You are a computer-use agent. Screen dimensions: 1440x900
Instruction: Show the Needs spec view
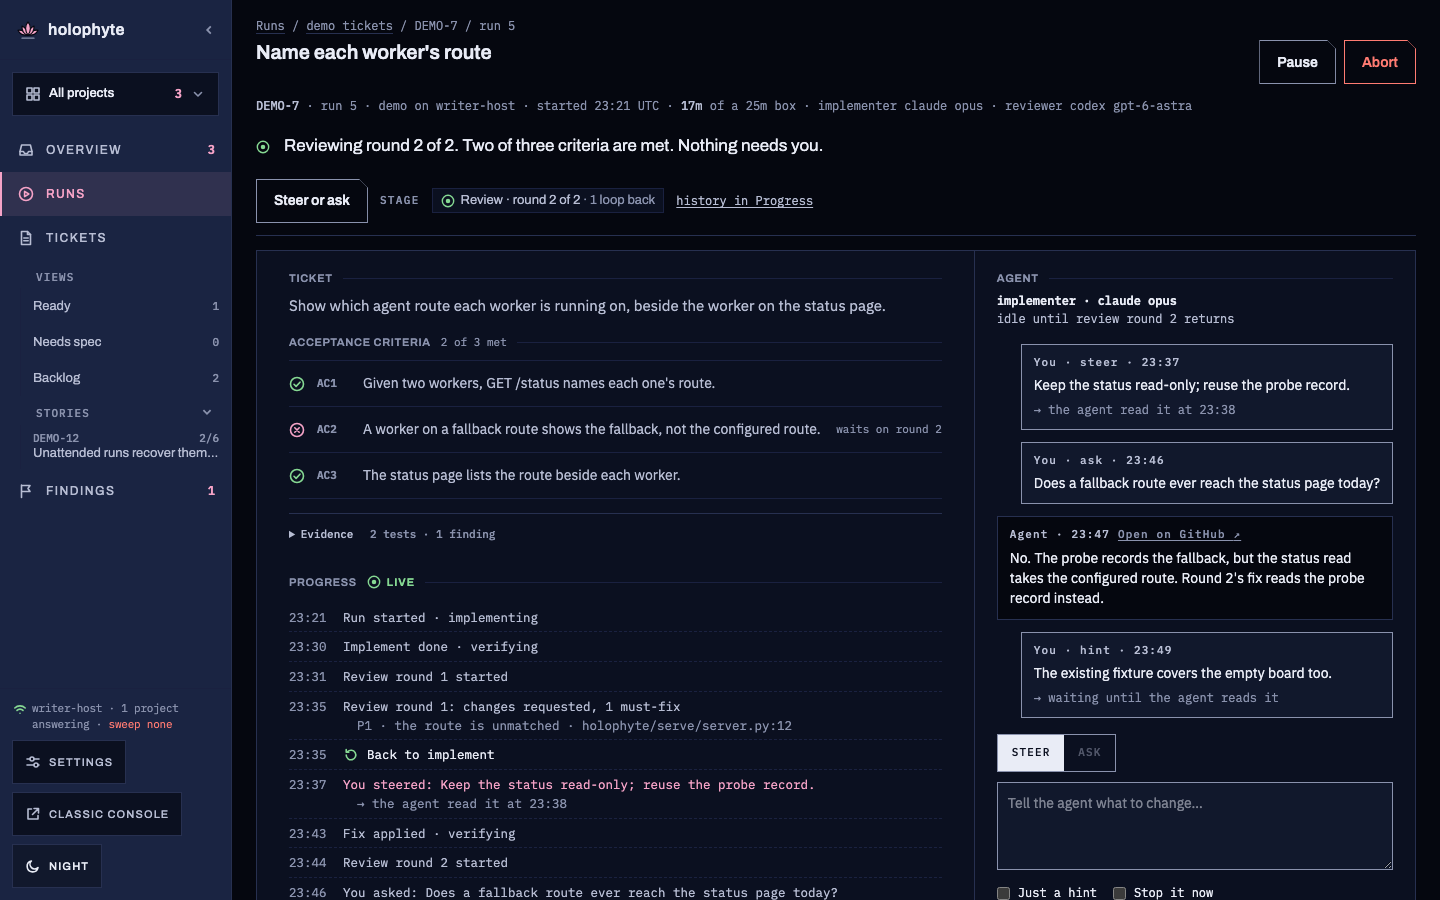click(125, 342)
